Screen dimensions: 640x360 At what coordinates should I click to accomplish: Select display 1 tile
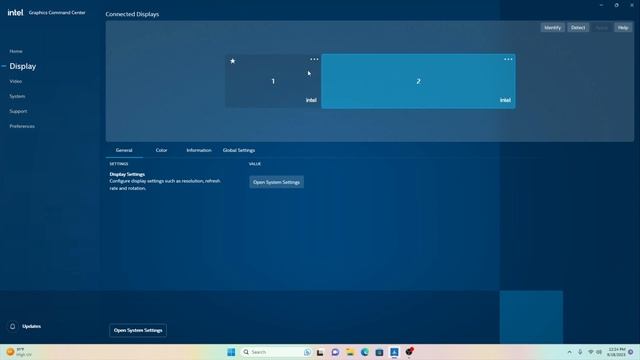(x=273, y=81)
